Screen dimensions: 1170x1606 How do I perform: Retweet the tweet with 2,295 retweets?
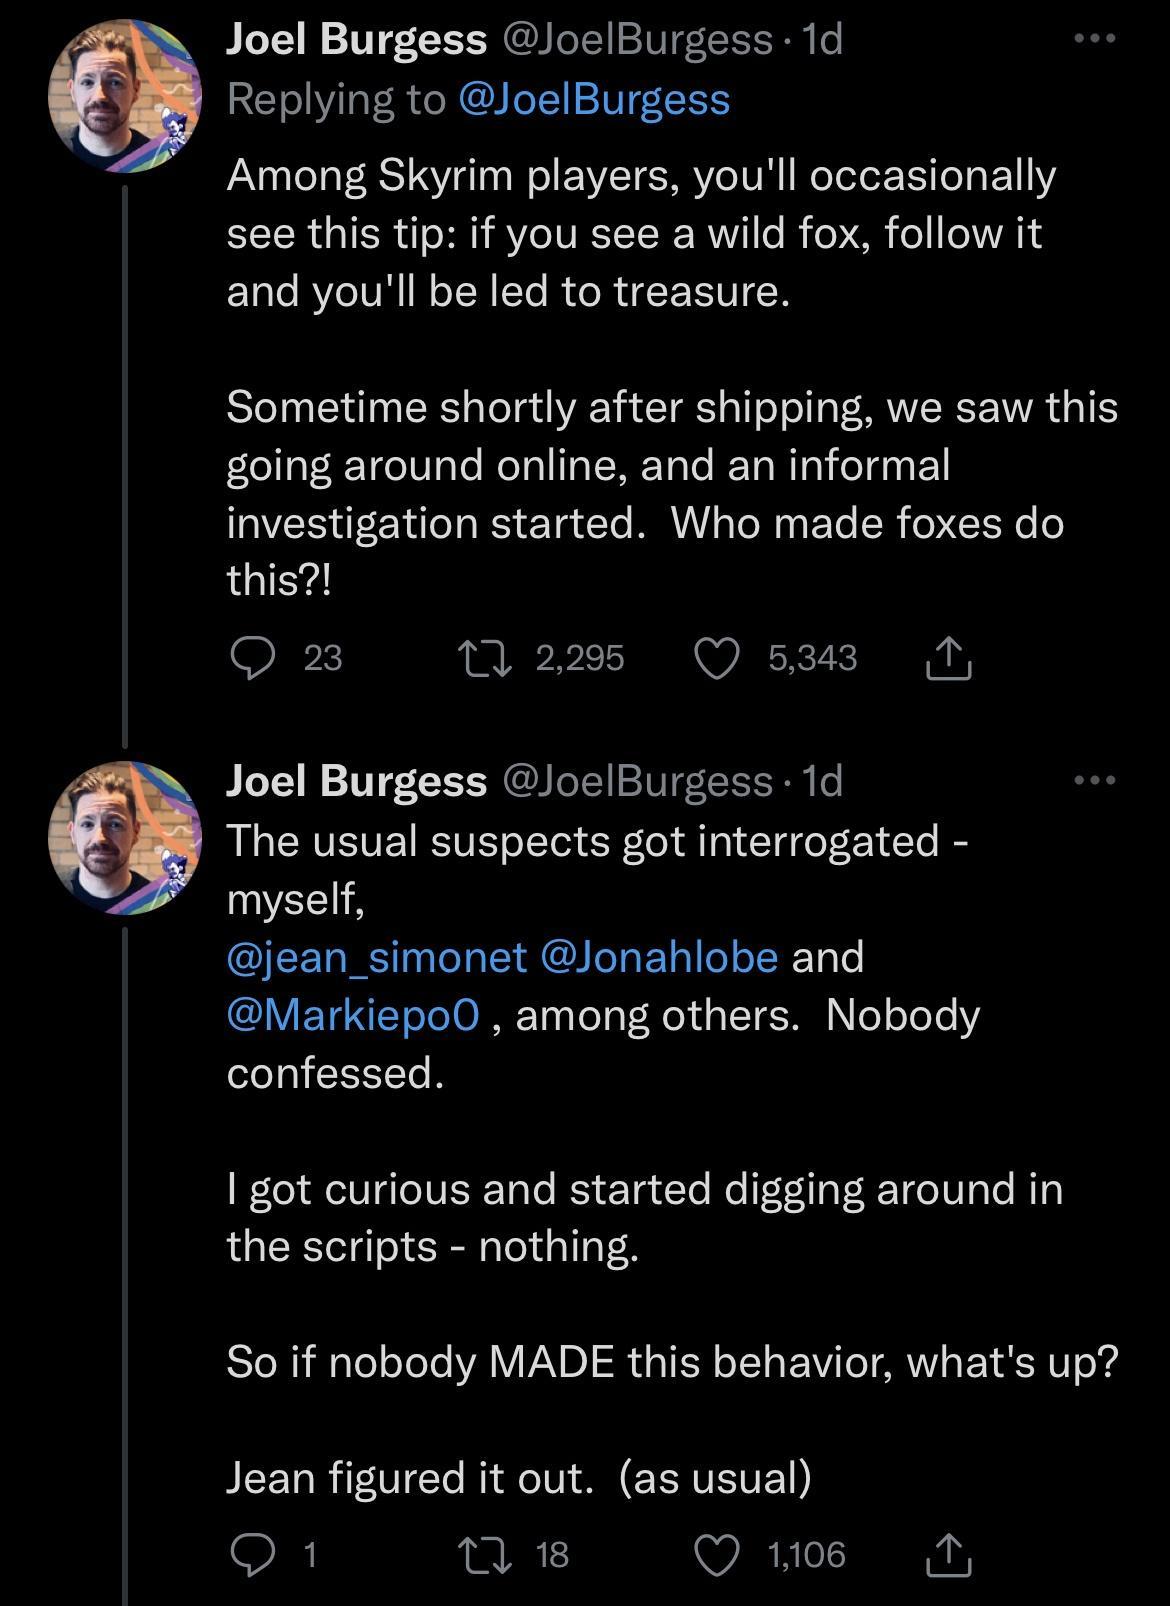click(x=486, y=659)
